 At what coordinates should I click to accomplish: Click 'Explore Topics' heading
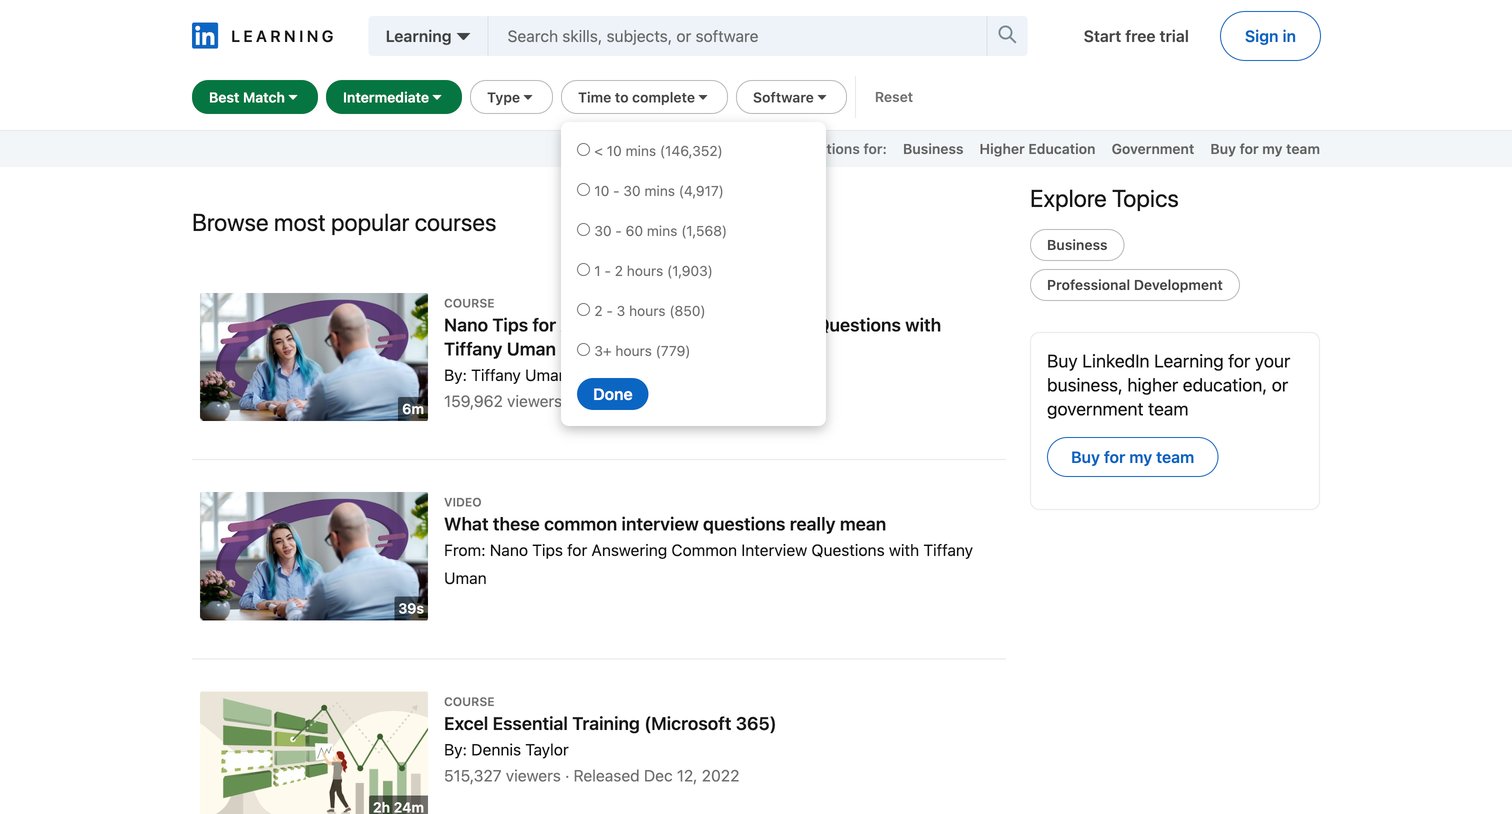1104,199
